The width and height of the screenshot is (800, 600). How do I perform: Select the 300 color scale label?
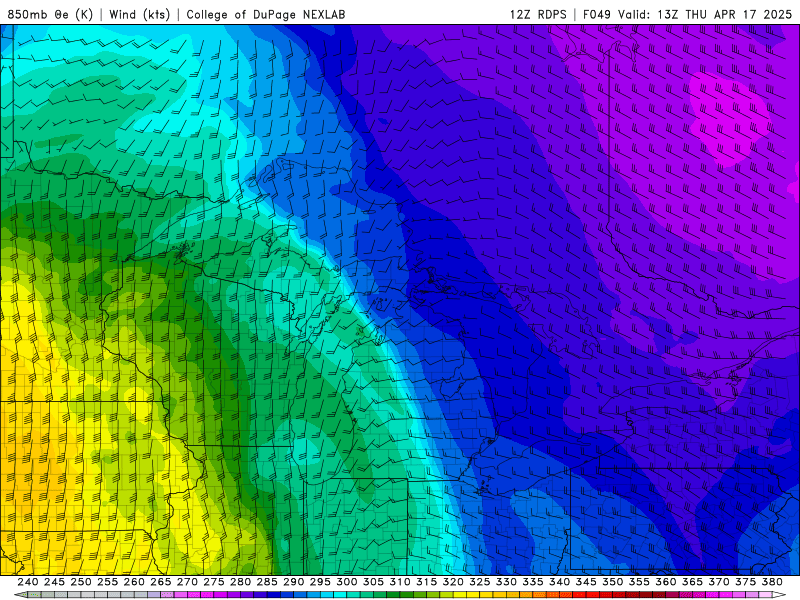click(346, 582)
